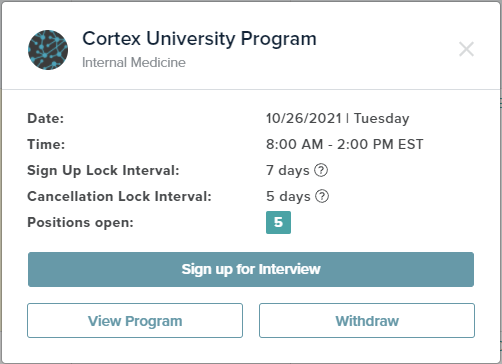Click the Cortex University Program logo
502x364 pixels.
48,50
